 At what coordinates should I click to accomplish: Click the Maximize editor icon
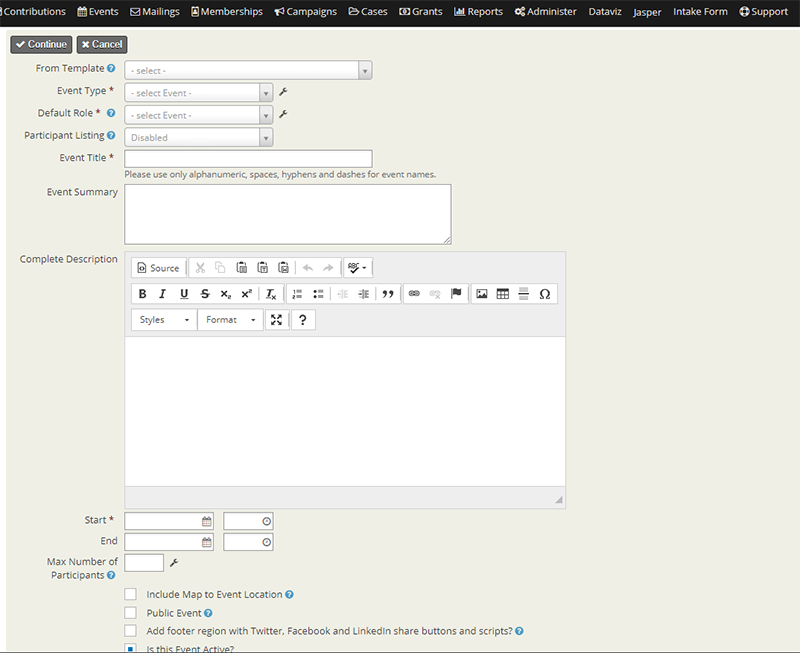click(x=277, y=319)
